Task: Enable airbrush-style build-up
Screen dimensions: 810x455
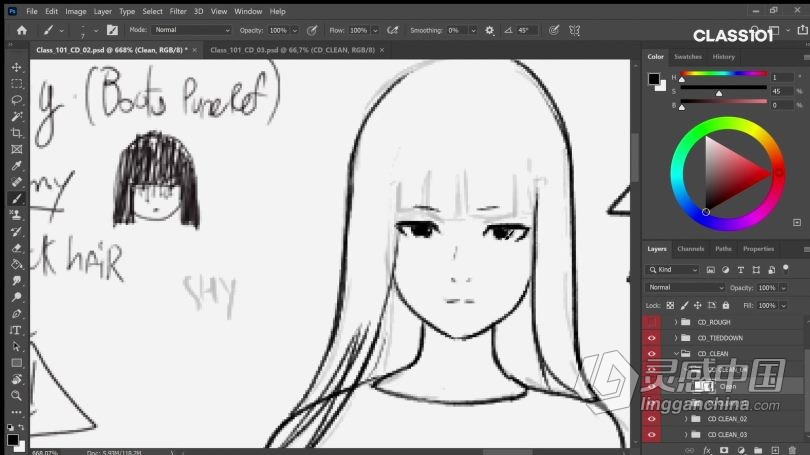Action: point(393,30)
